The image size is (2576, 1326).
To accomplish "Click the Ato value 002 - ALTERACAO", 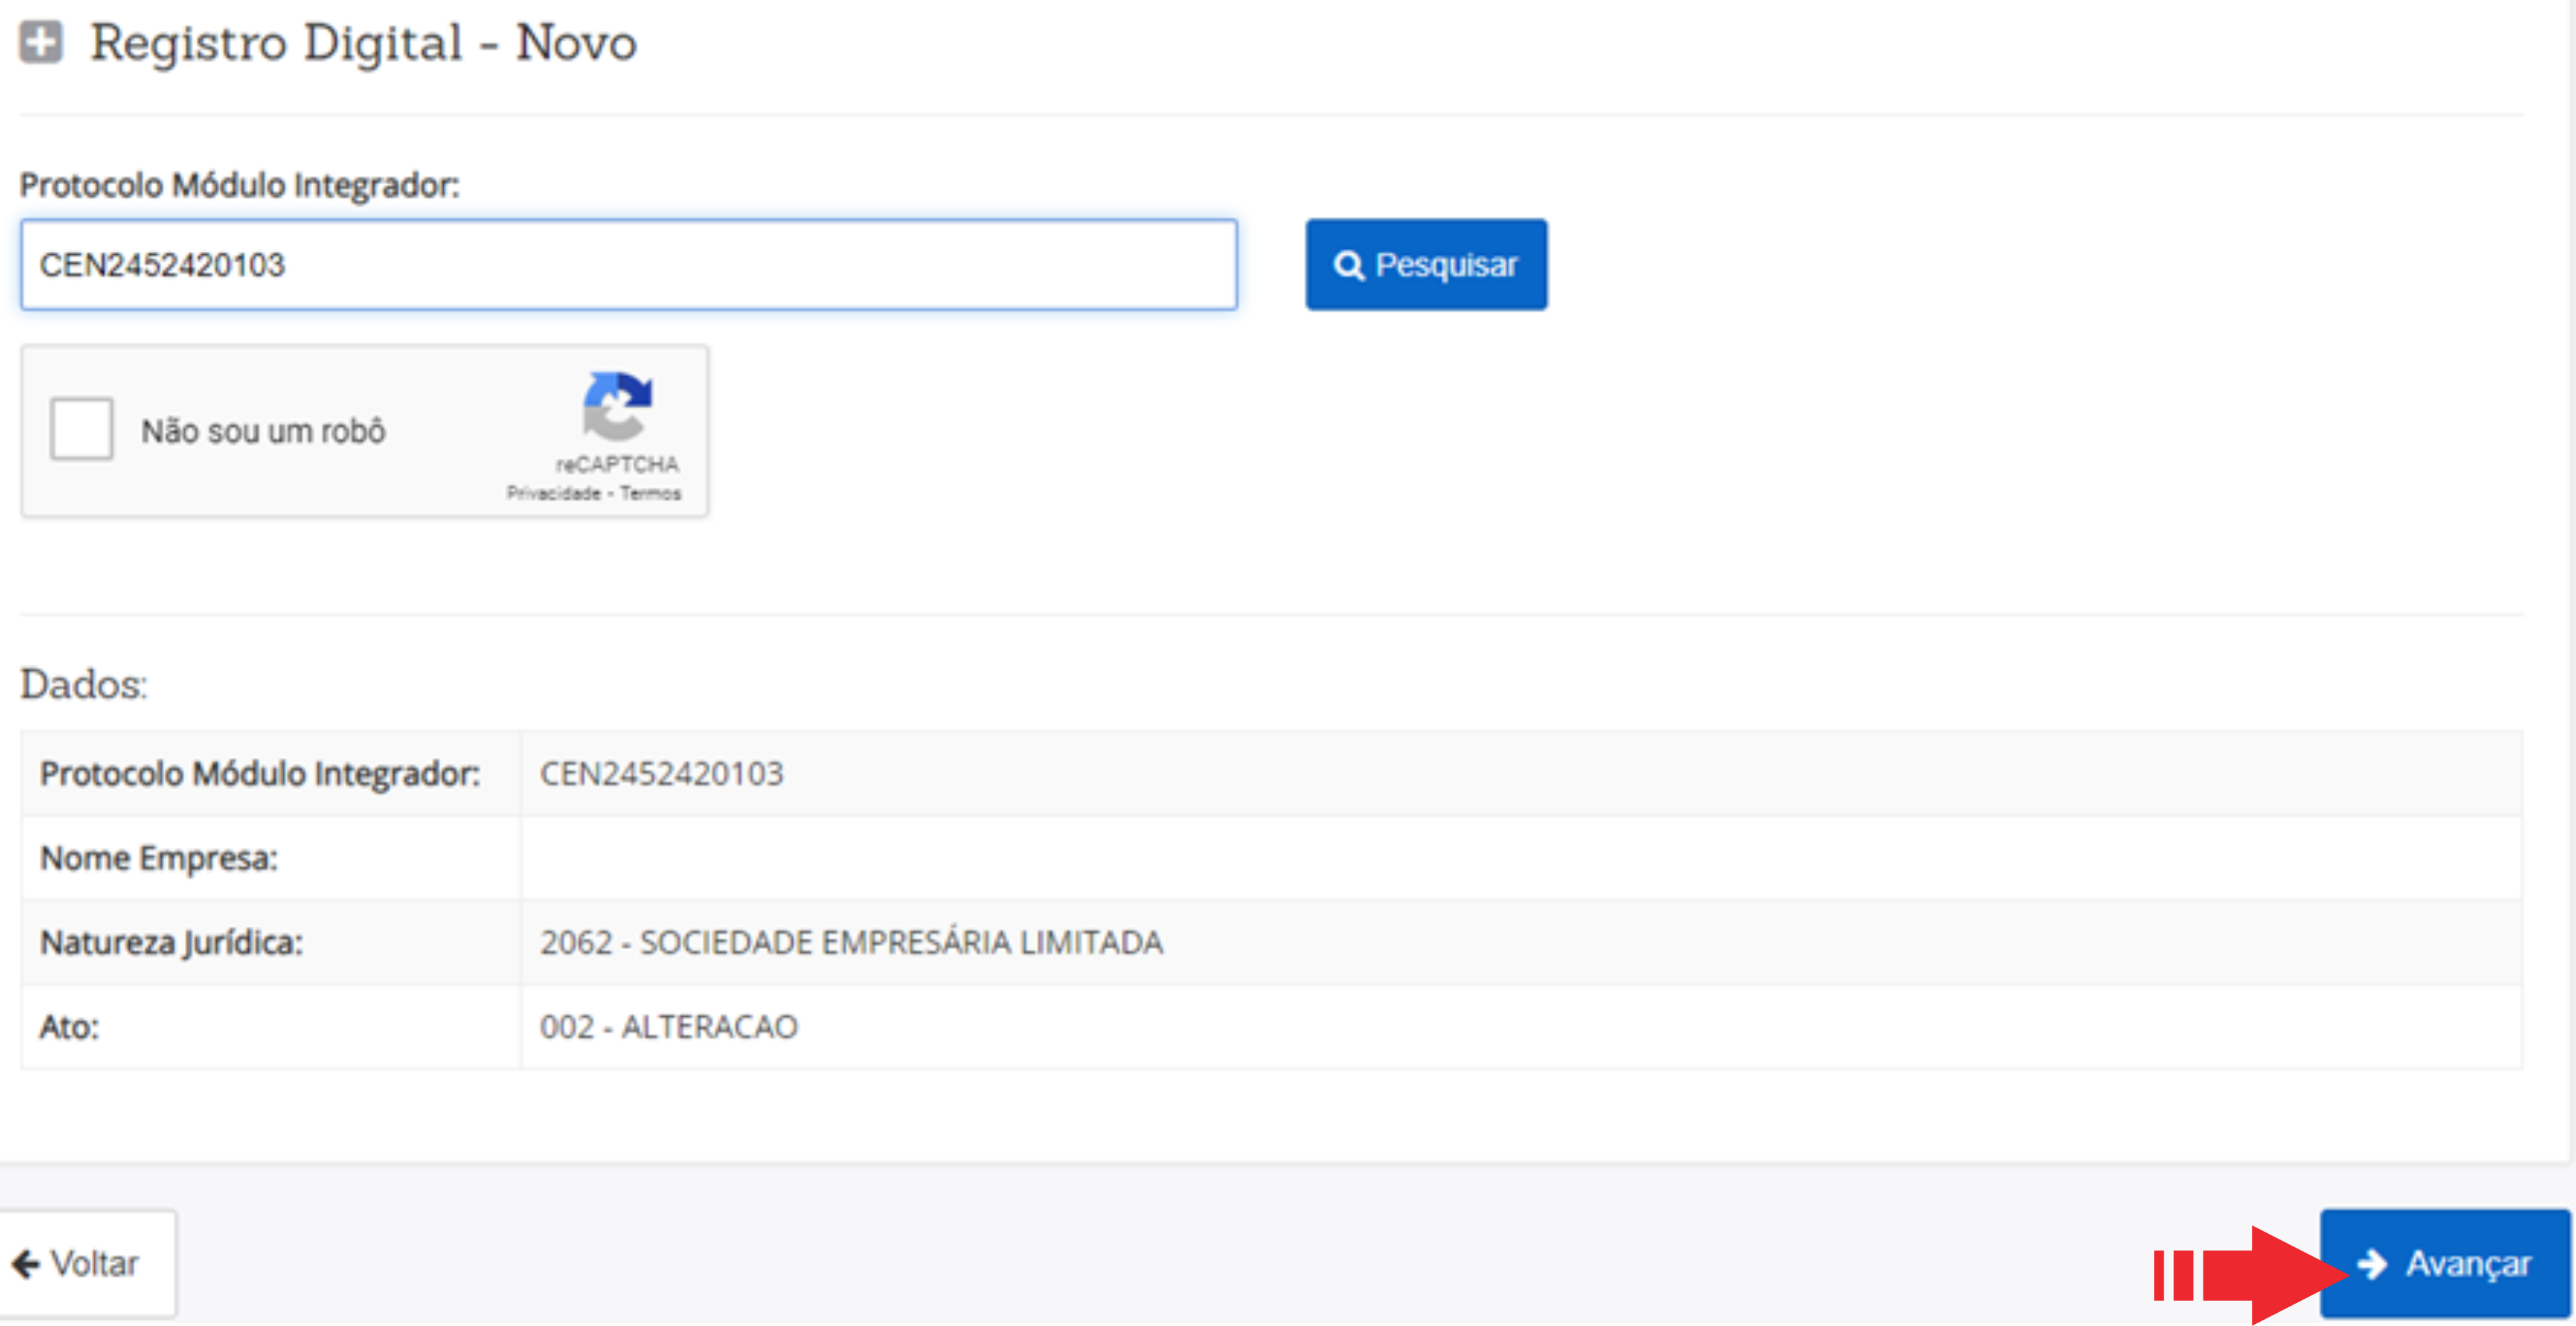I will (x=668, y=1027).
